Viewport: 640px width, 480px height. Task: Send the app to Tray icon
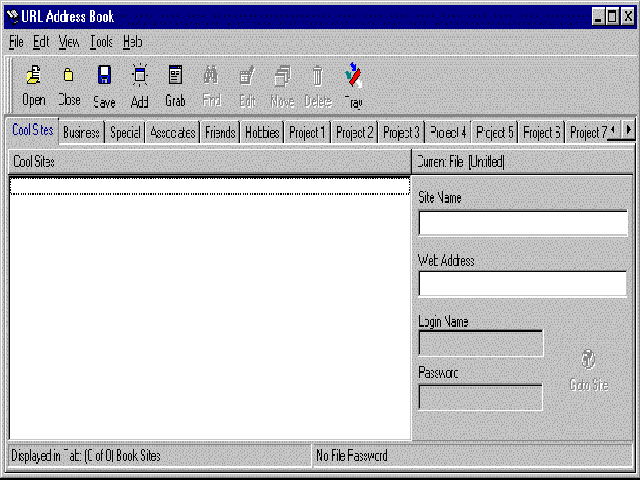click(x=353, y=76)
